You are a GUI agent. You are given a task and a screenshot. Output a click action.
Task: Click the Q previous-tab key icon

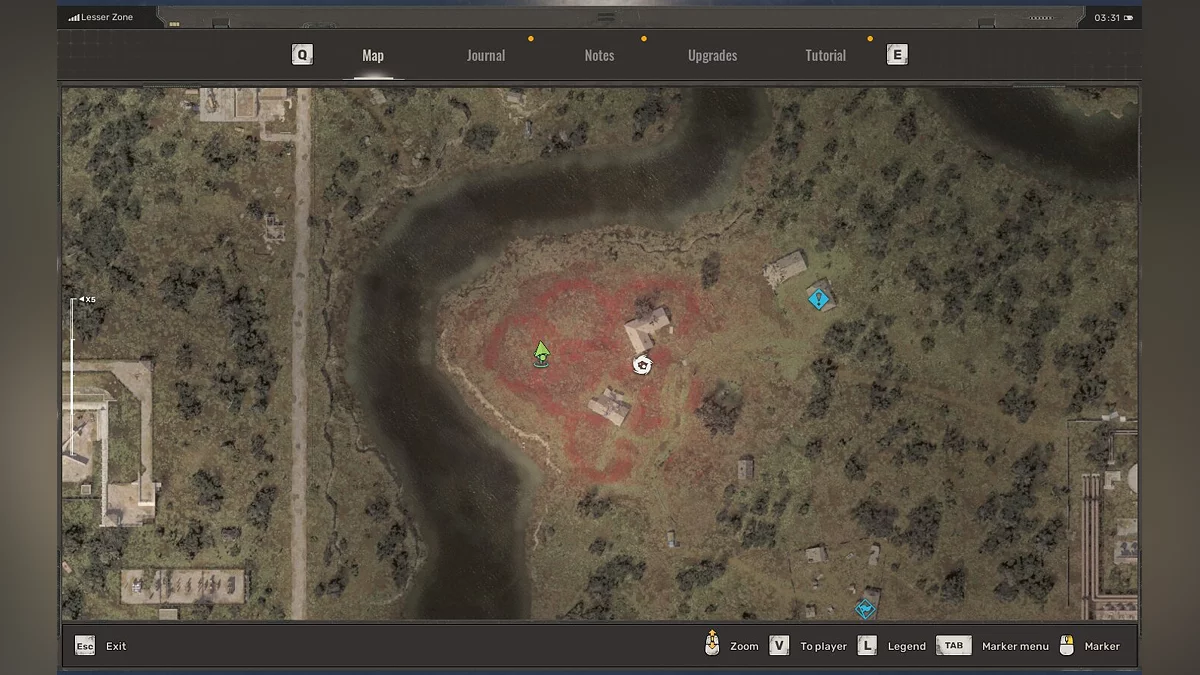[302, 55]
